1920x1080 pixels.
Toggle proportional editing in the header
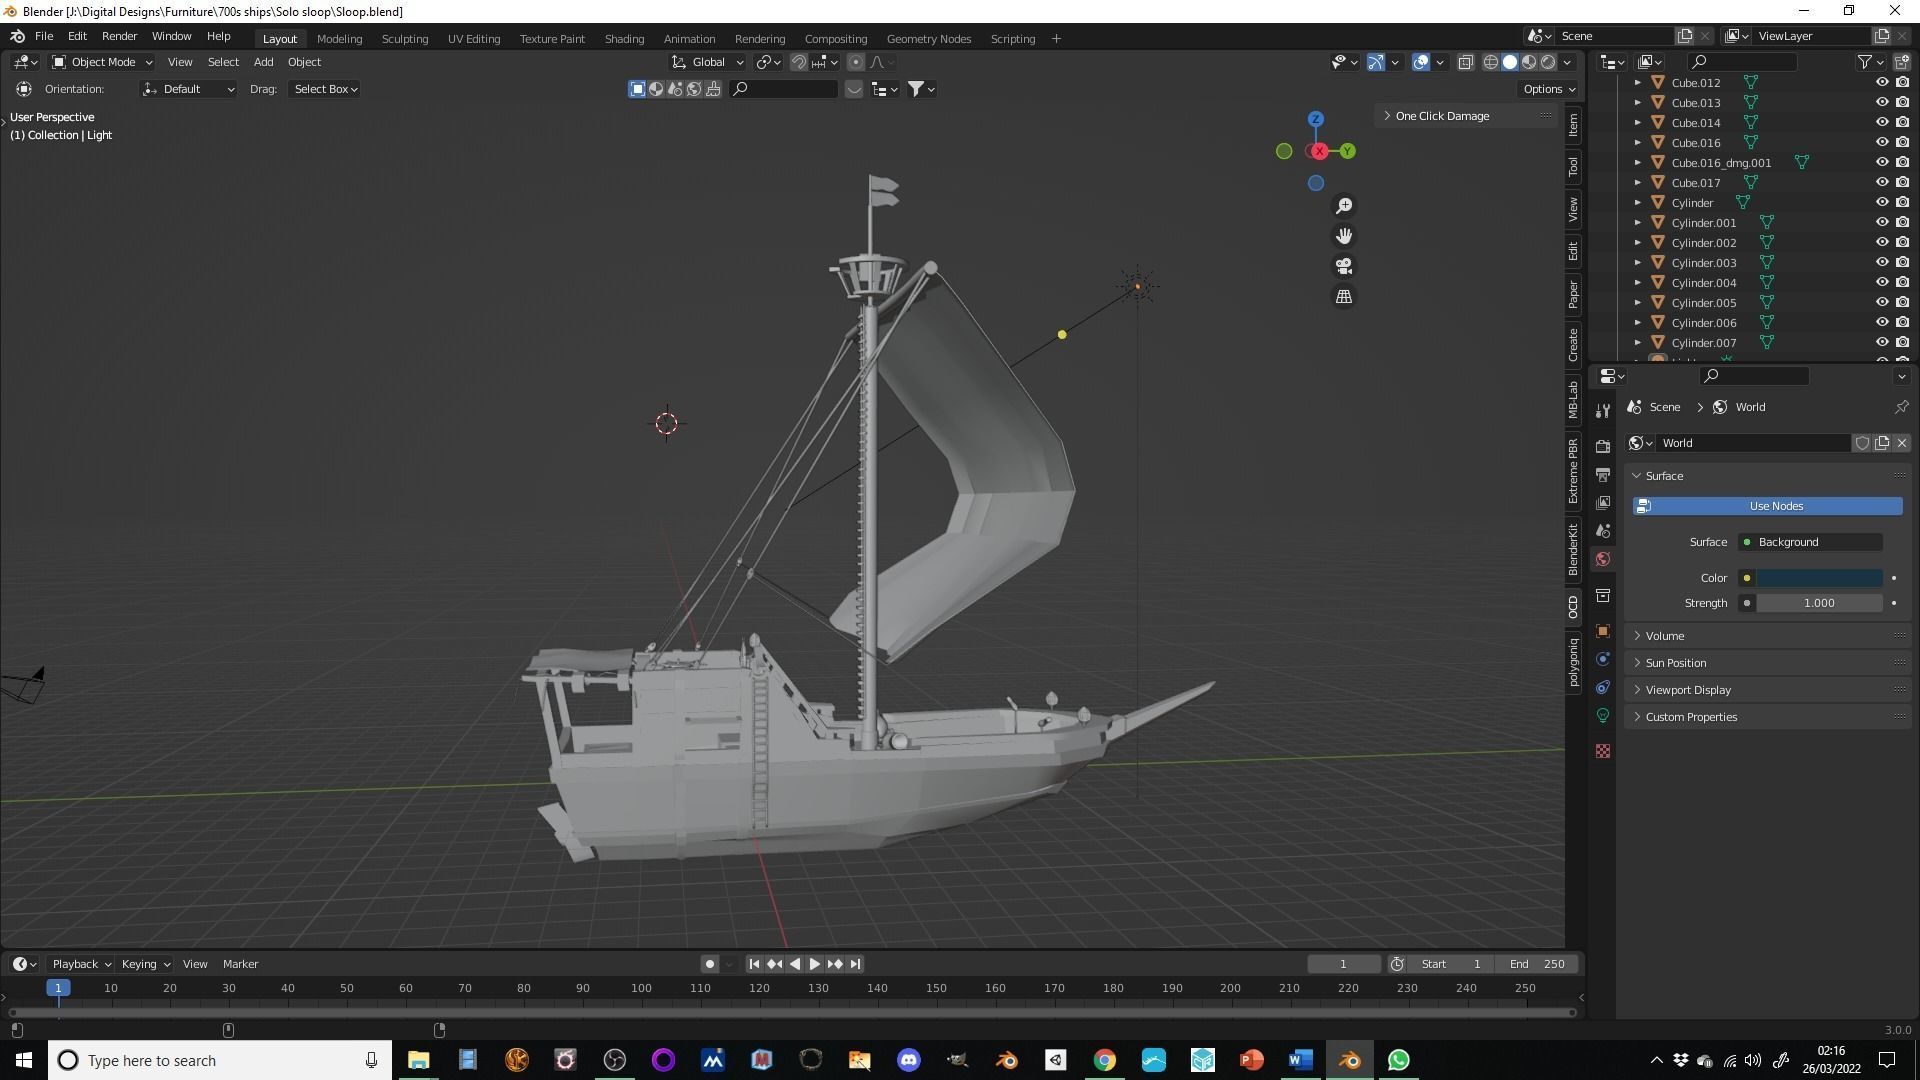(856, 62)
